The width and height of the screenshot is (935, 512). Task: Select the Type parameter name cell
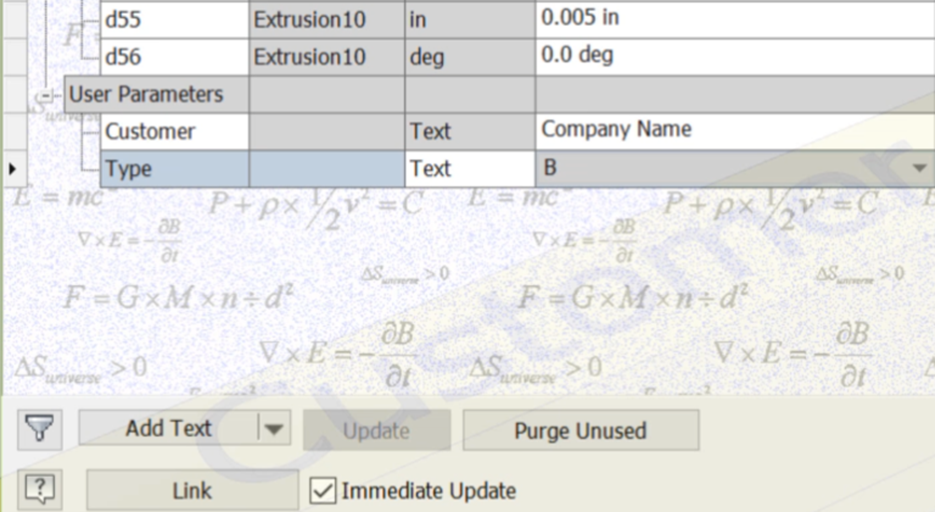pos(175,169)
